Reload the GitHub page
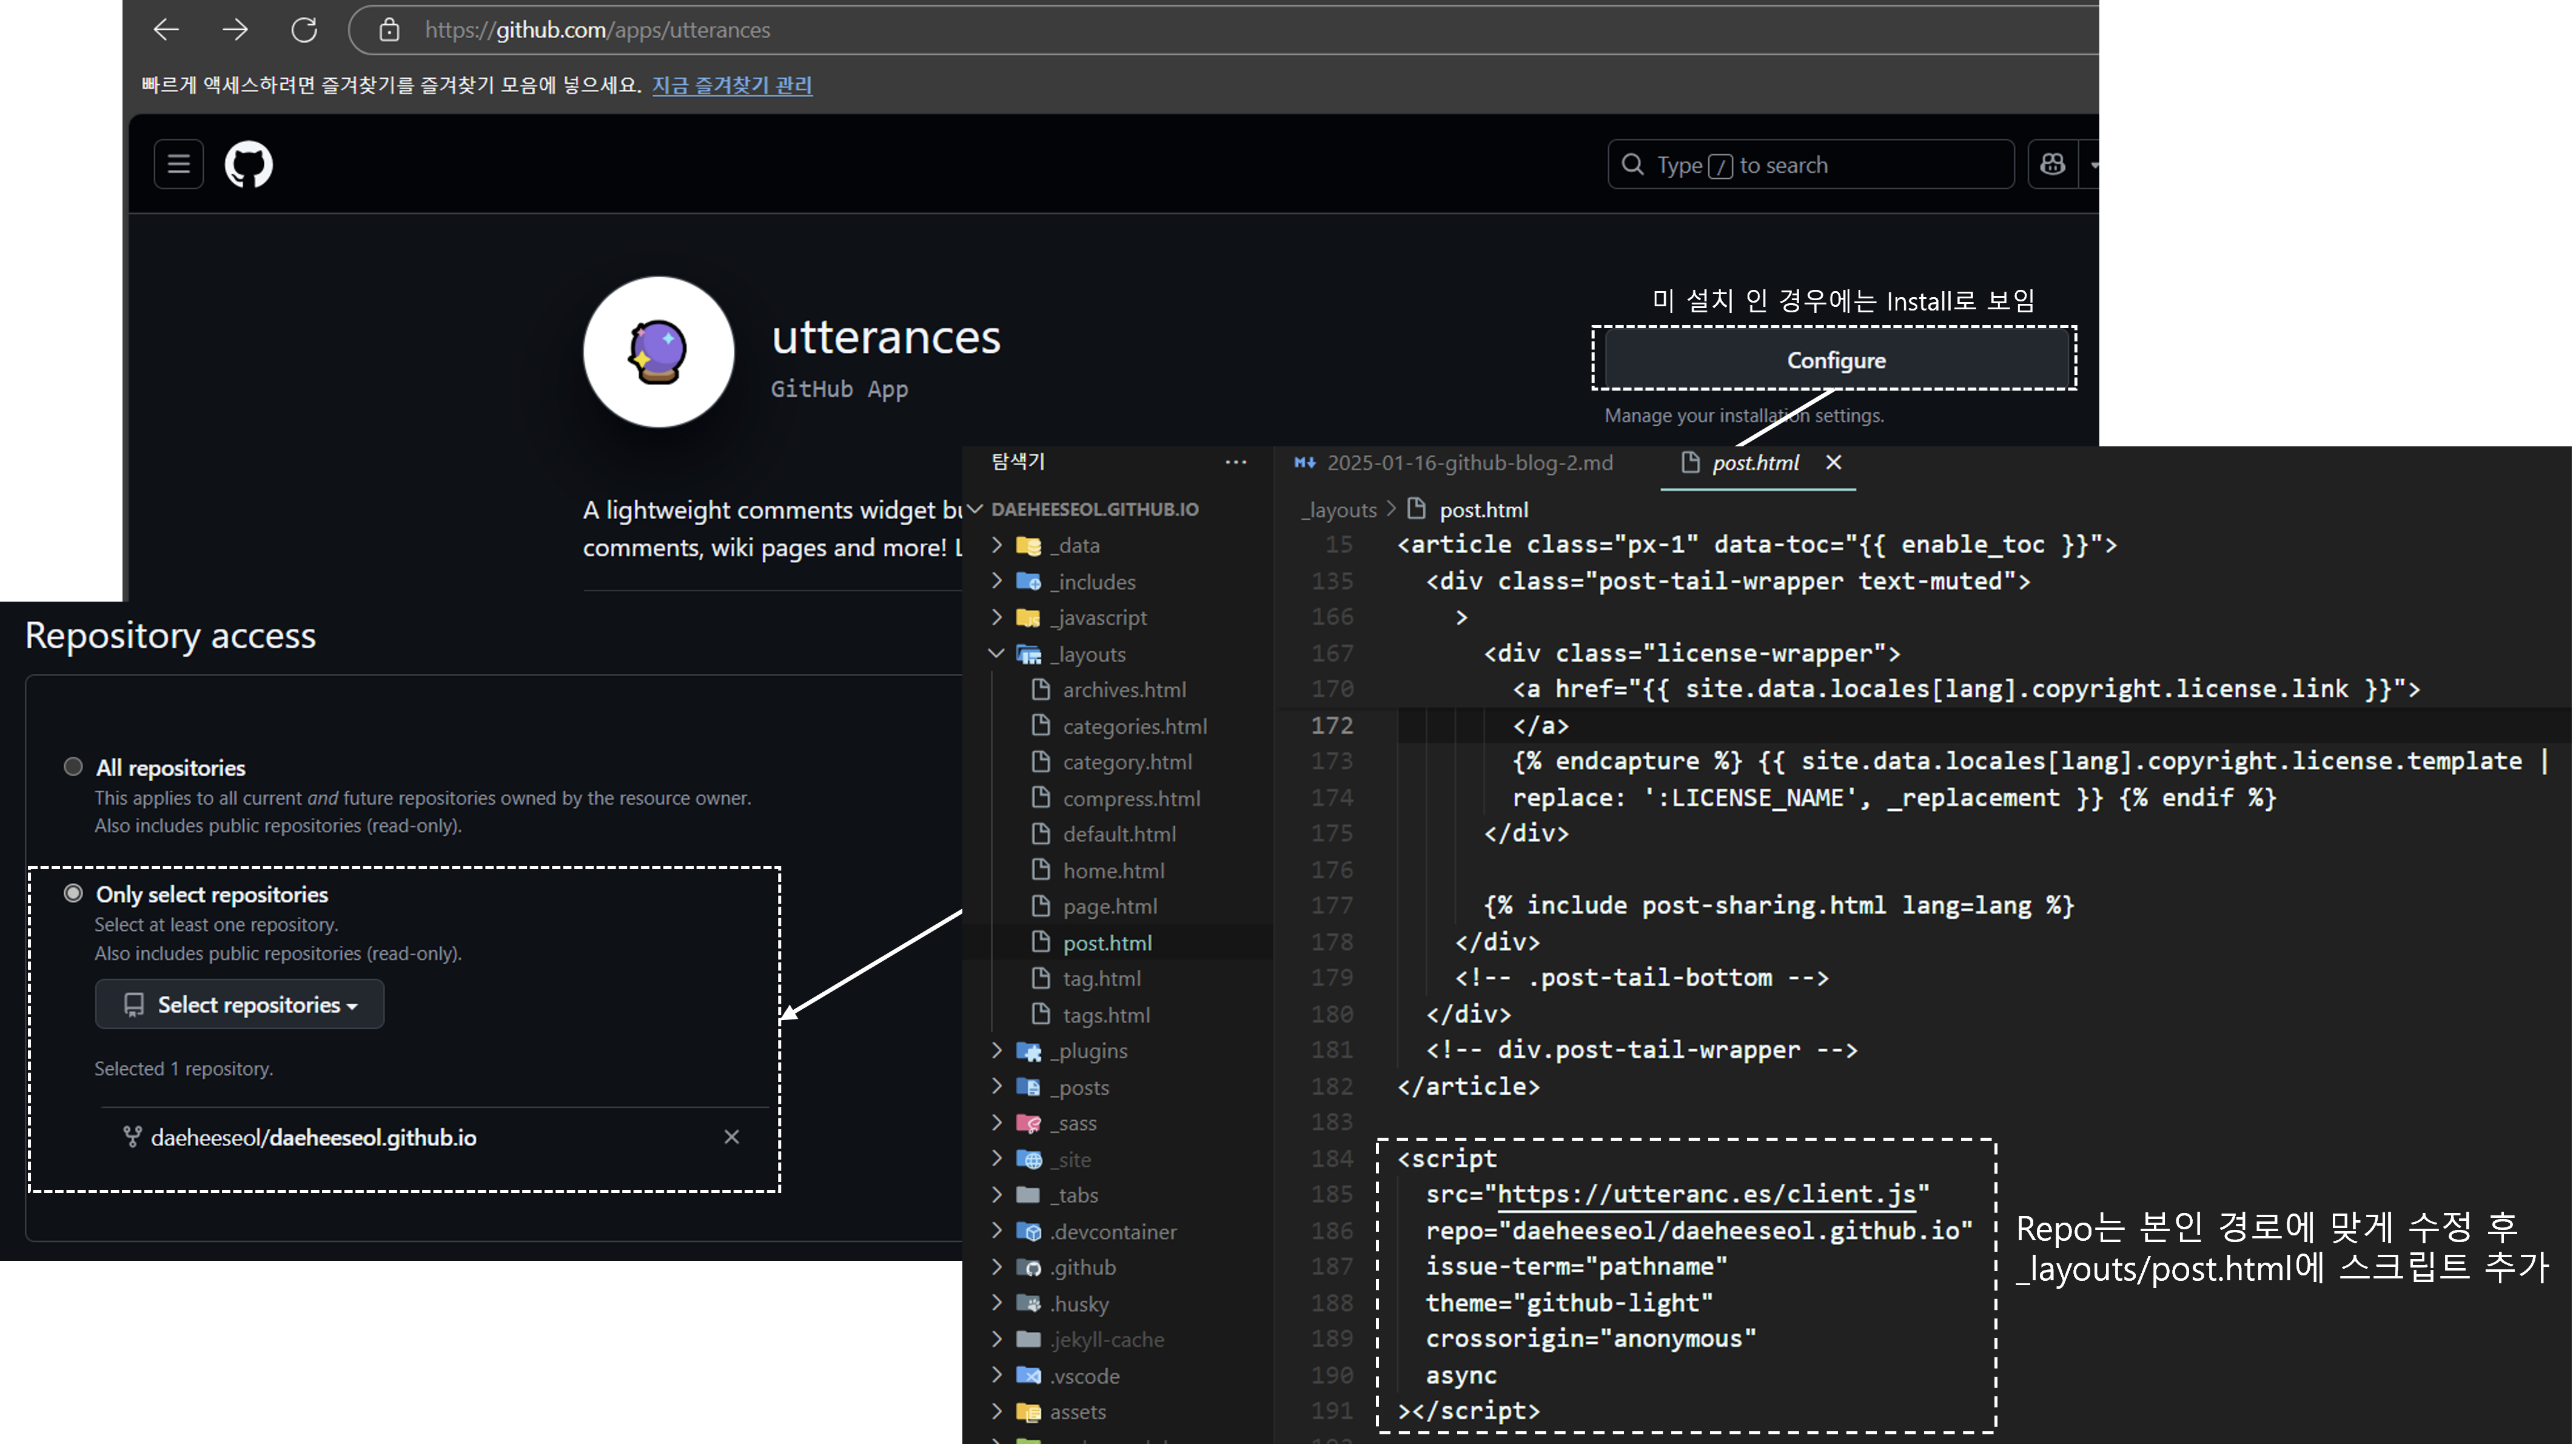Viewport: 2576px width, 1444px height. 304,30
